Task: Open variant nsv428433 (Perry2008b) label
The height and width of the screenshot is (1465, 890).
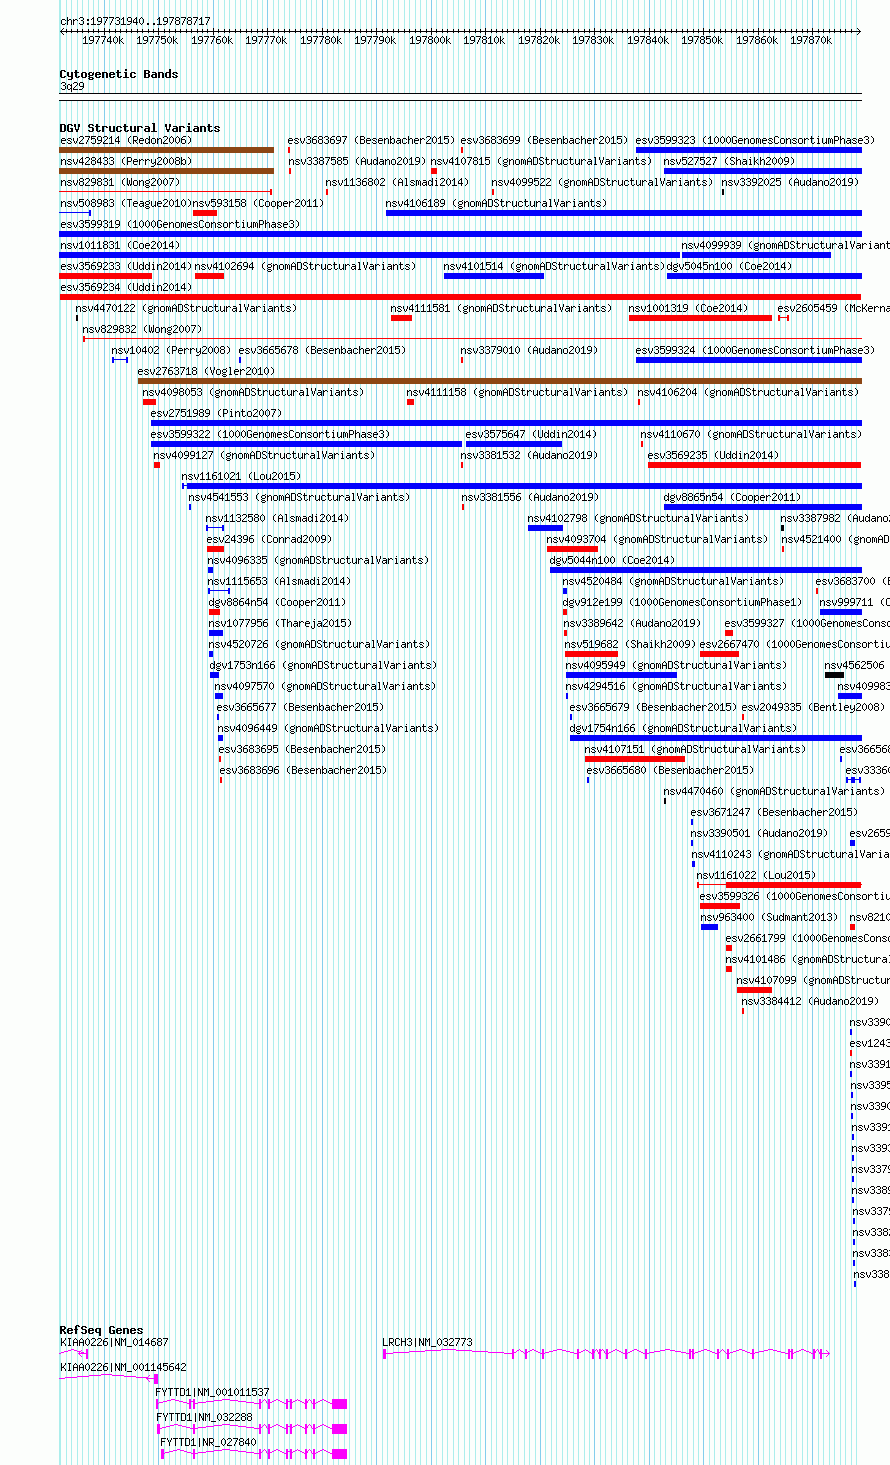Action: 126,161
